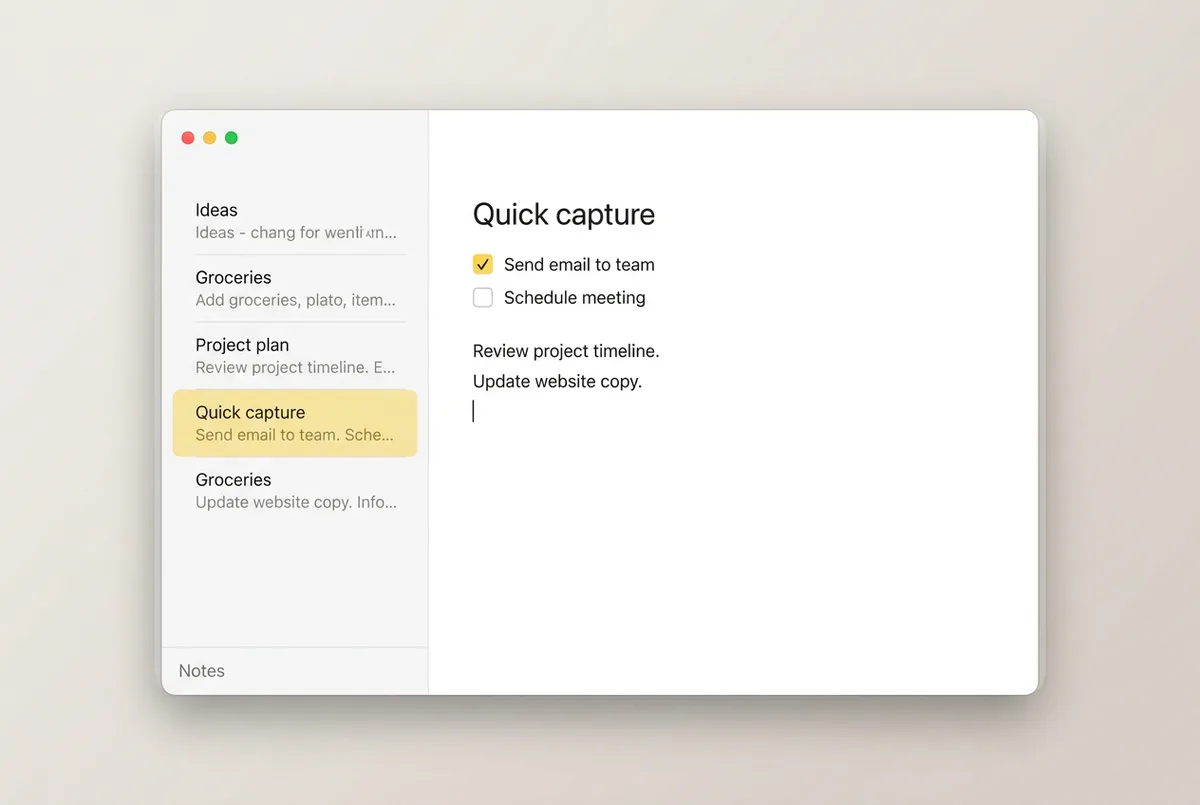Open the Groceries note with Add groceries preview
Viewport: 1200px width, 805px height.
point(295,288)
